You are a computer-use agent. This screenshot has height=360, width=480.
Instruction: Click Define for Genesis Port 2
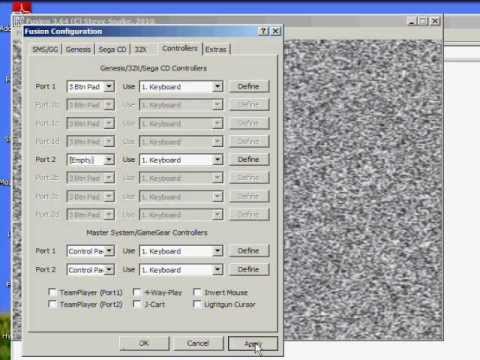point(249,160)
